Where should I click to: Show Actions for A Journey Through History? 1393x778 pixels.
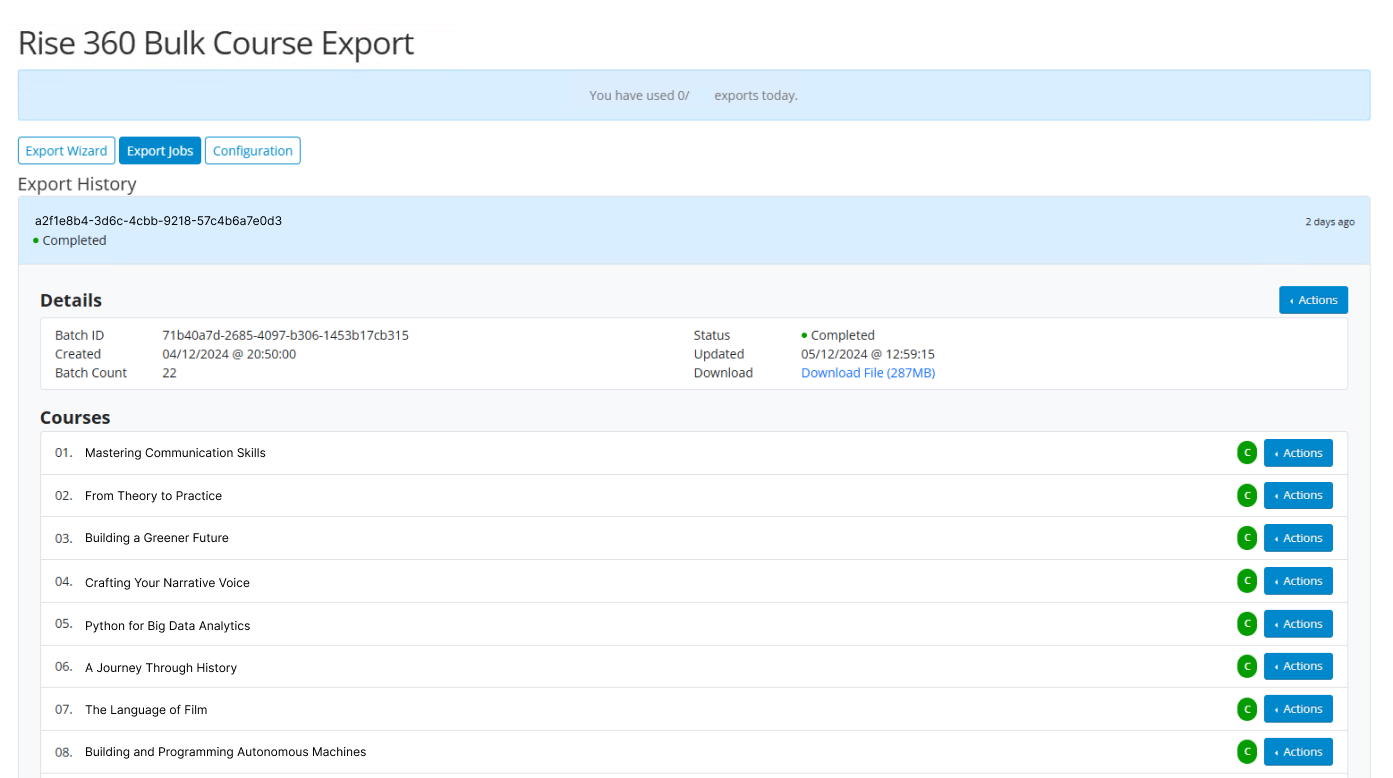(1298, 666)
